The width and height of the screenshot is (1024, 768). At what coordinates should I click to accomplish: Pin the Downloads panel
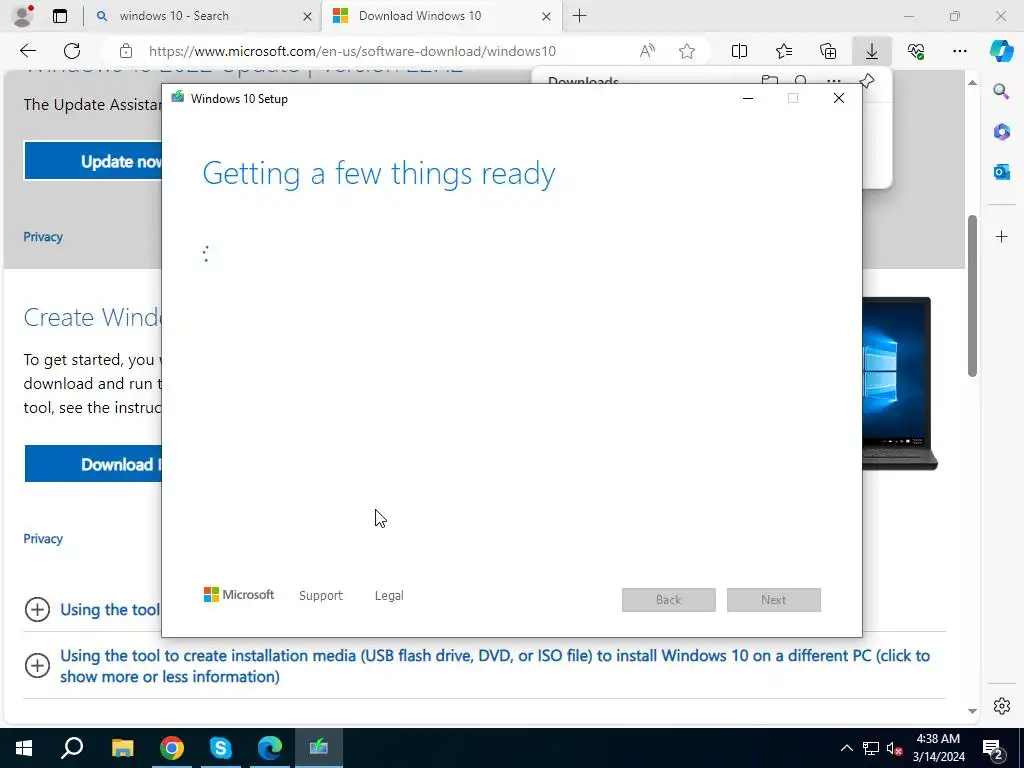tap(867, 80)
